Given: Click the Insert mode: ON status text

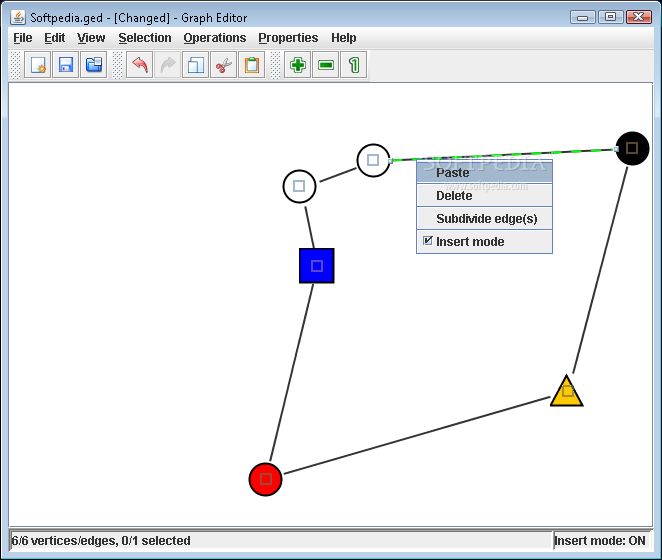Looking at the screenshot, I should click(x=600, y=541).
